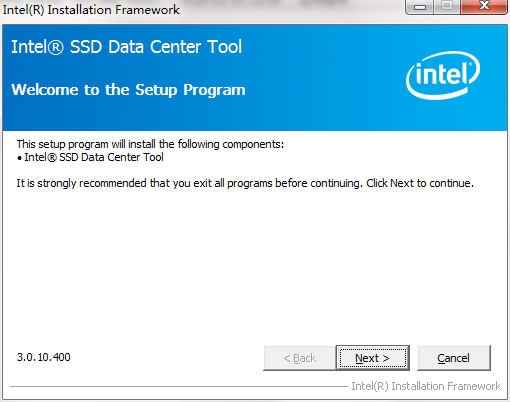Click the registered trademark symbol in header title
Viewport: 510px width, 402px height.
55,48
